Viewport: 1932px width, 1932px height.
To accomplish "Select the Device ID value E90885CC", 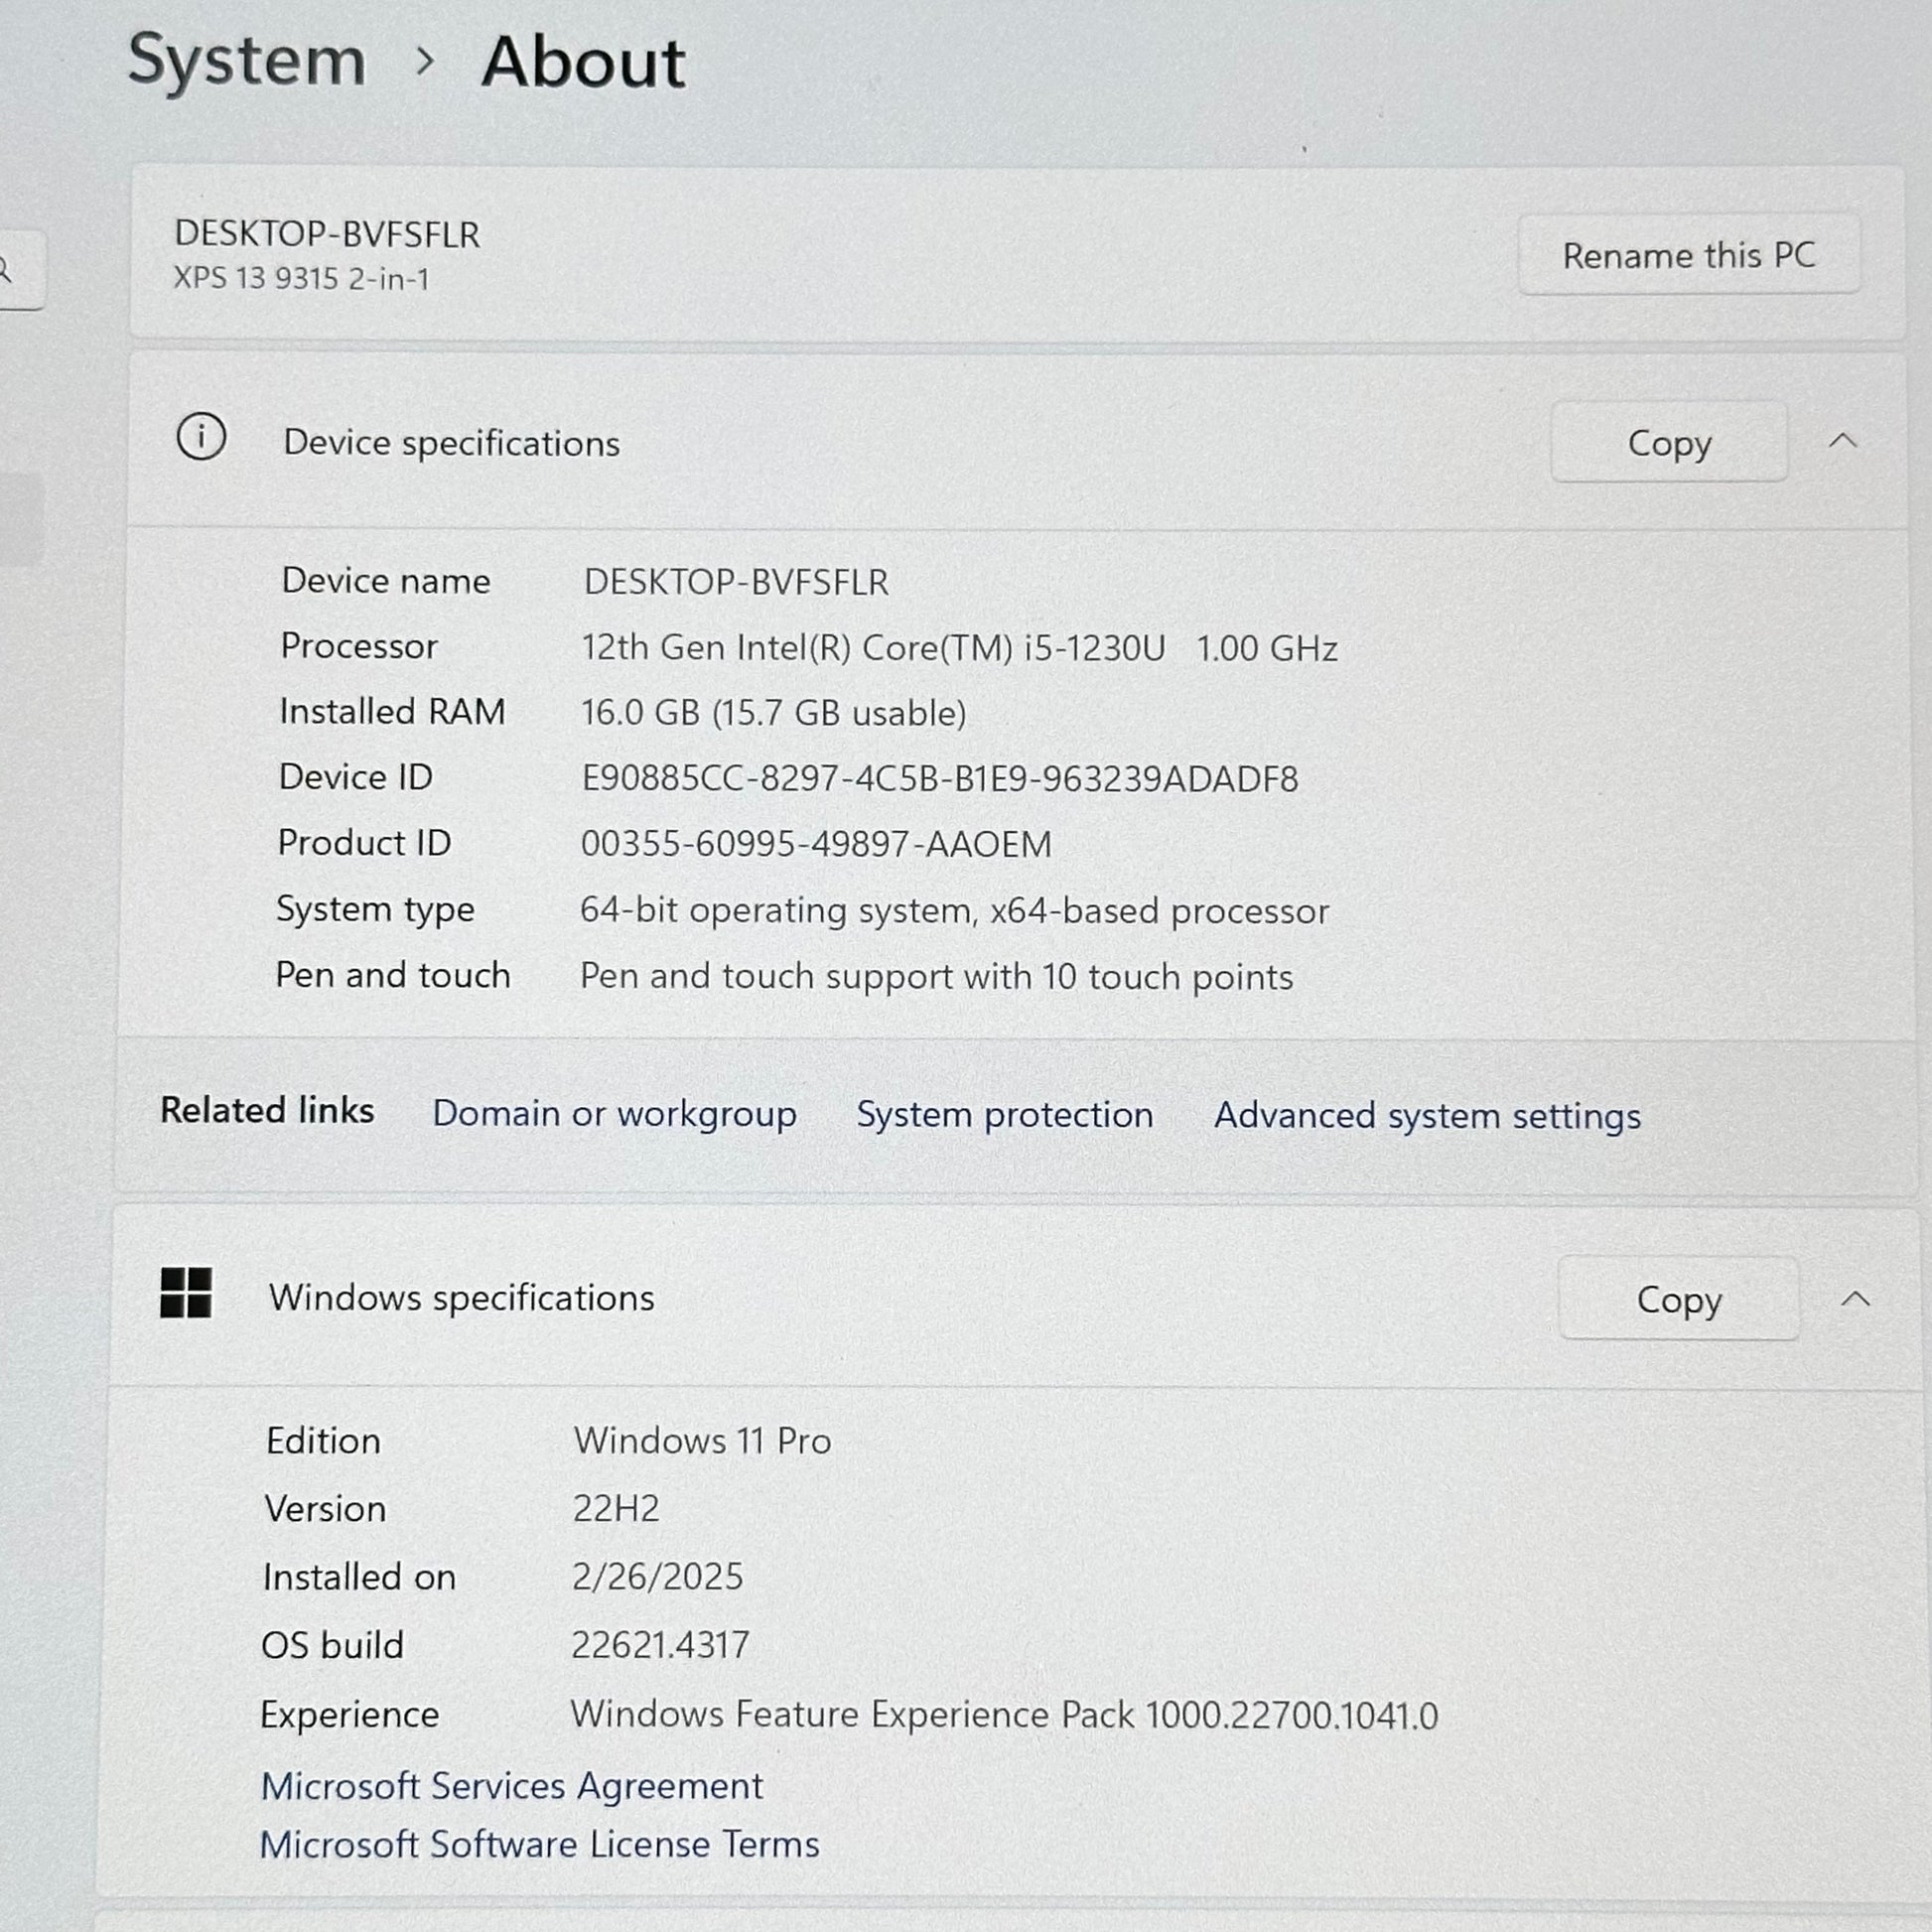I will click(x=939, y=779).
